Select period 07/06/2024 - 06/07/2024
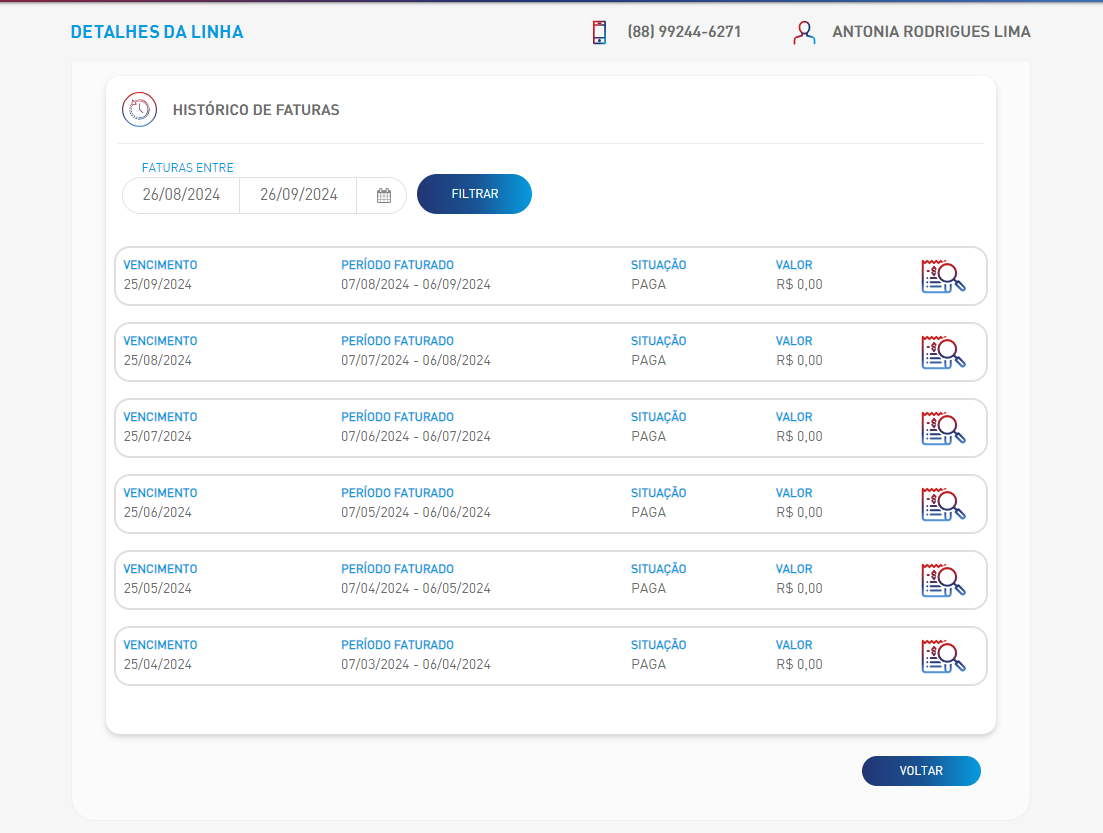The width and height of the screenshot is (1103, 833). (x=416, y=436)
